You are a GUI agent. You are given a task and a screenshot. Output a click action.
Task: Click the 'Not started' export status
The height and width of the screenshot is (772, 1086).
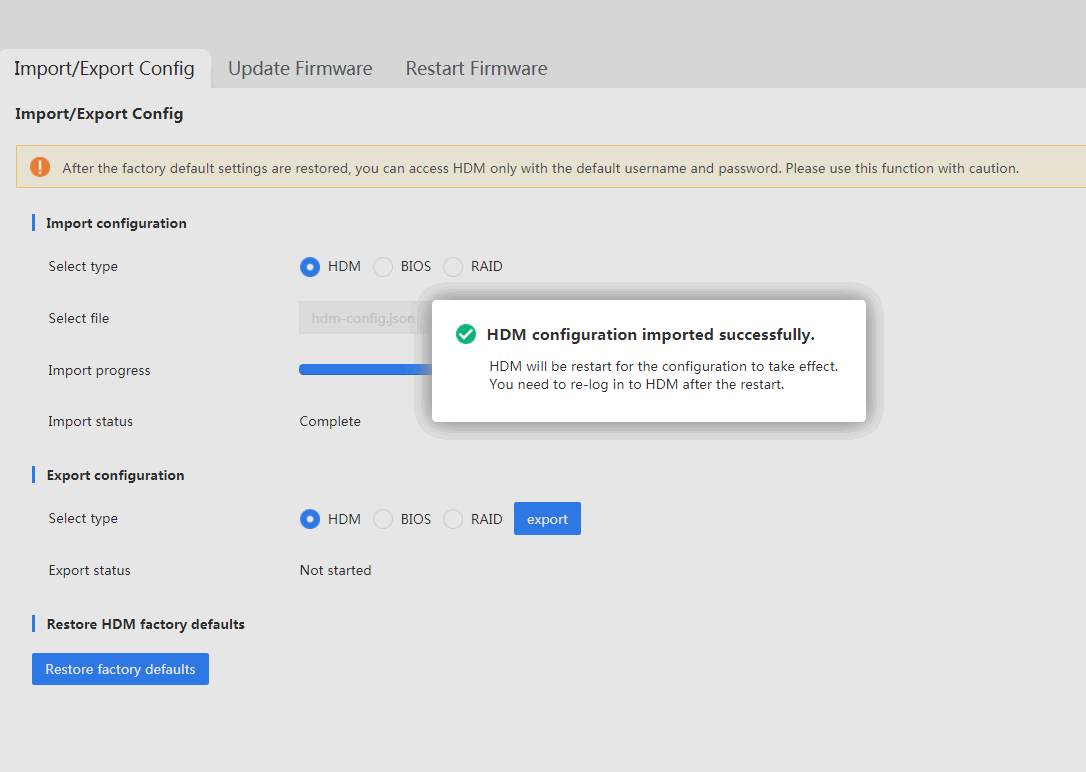[x=335, y=570]
